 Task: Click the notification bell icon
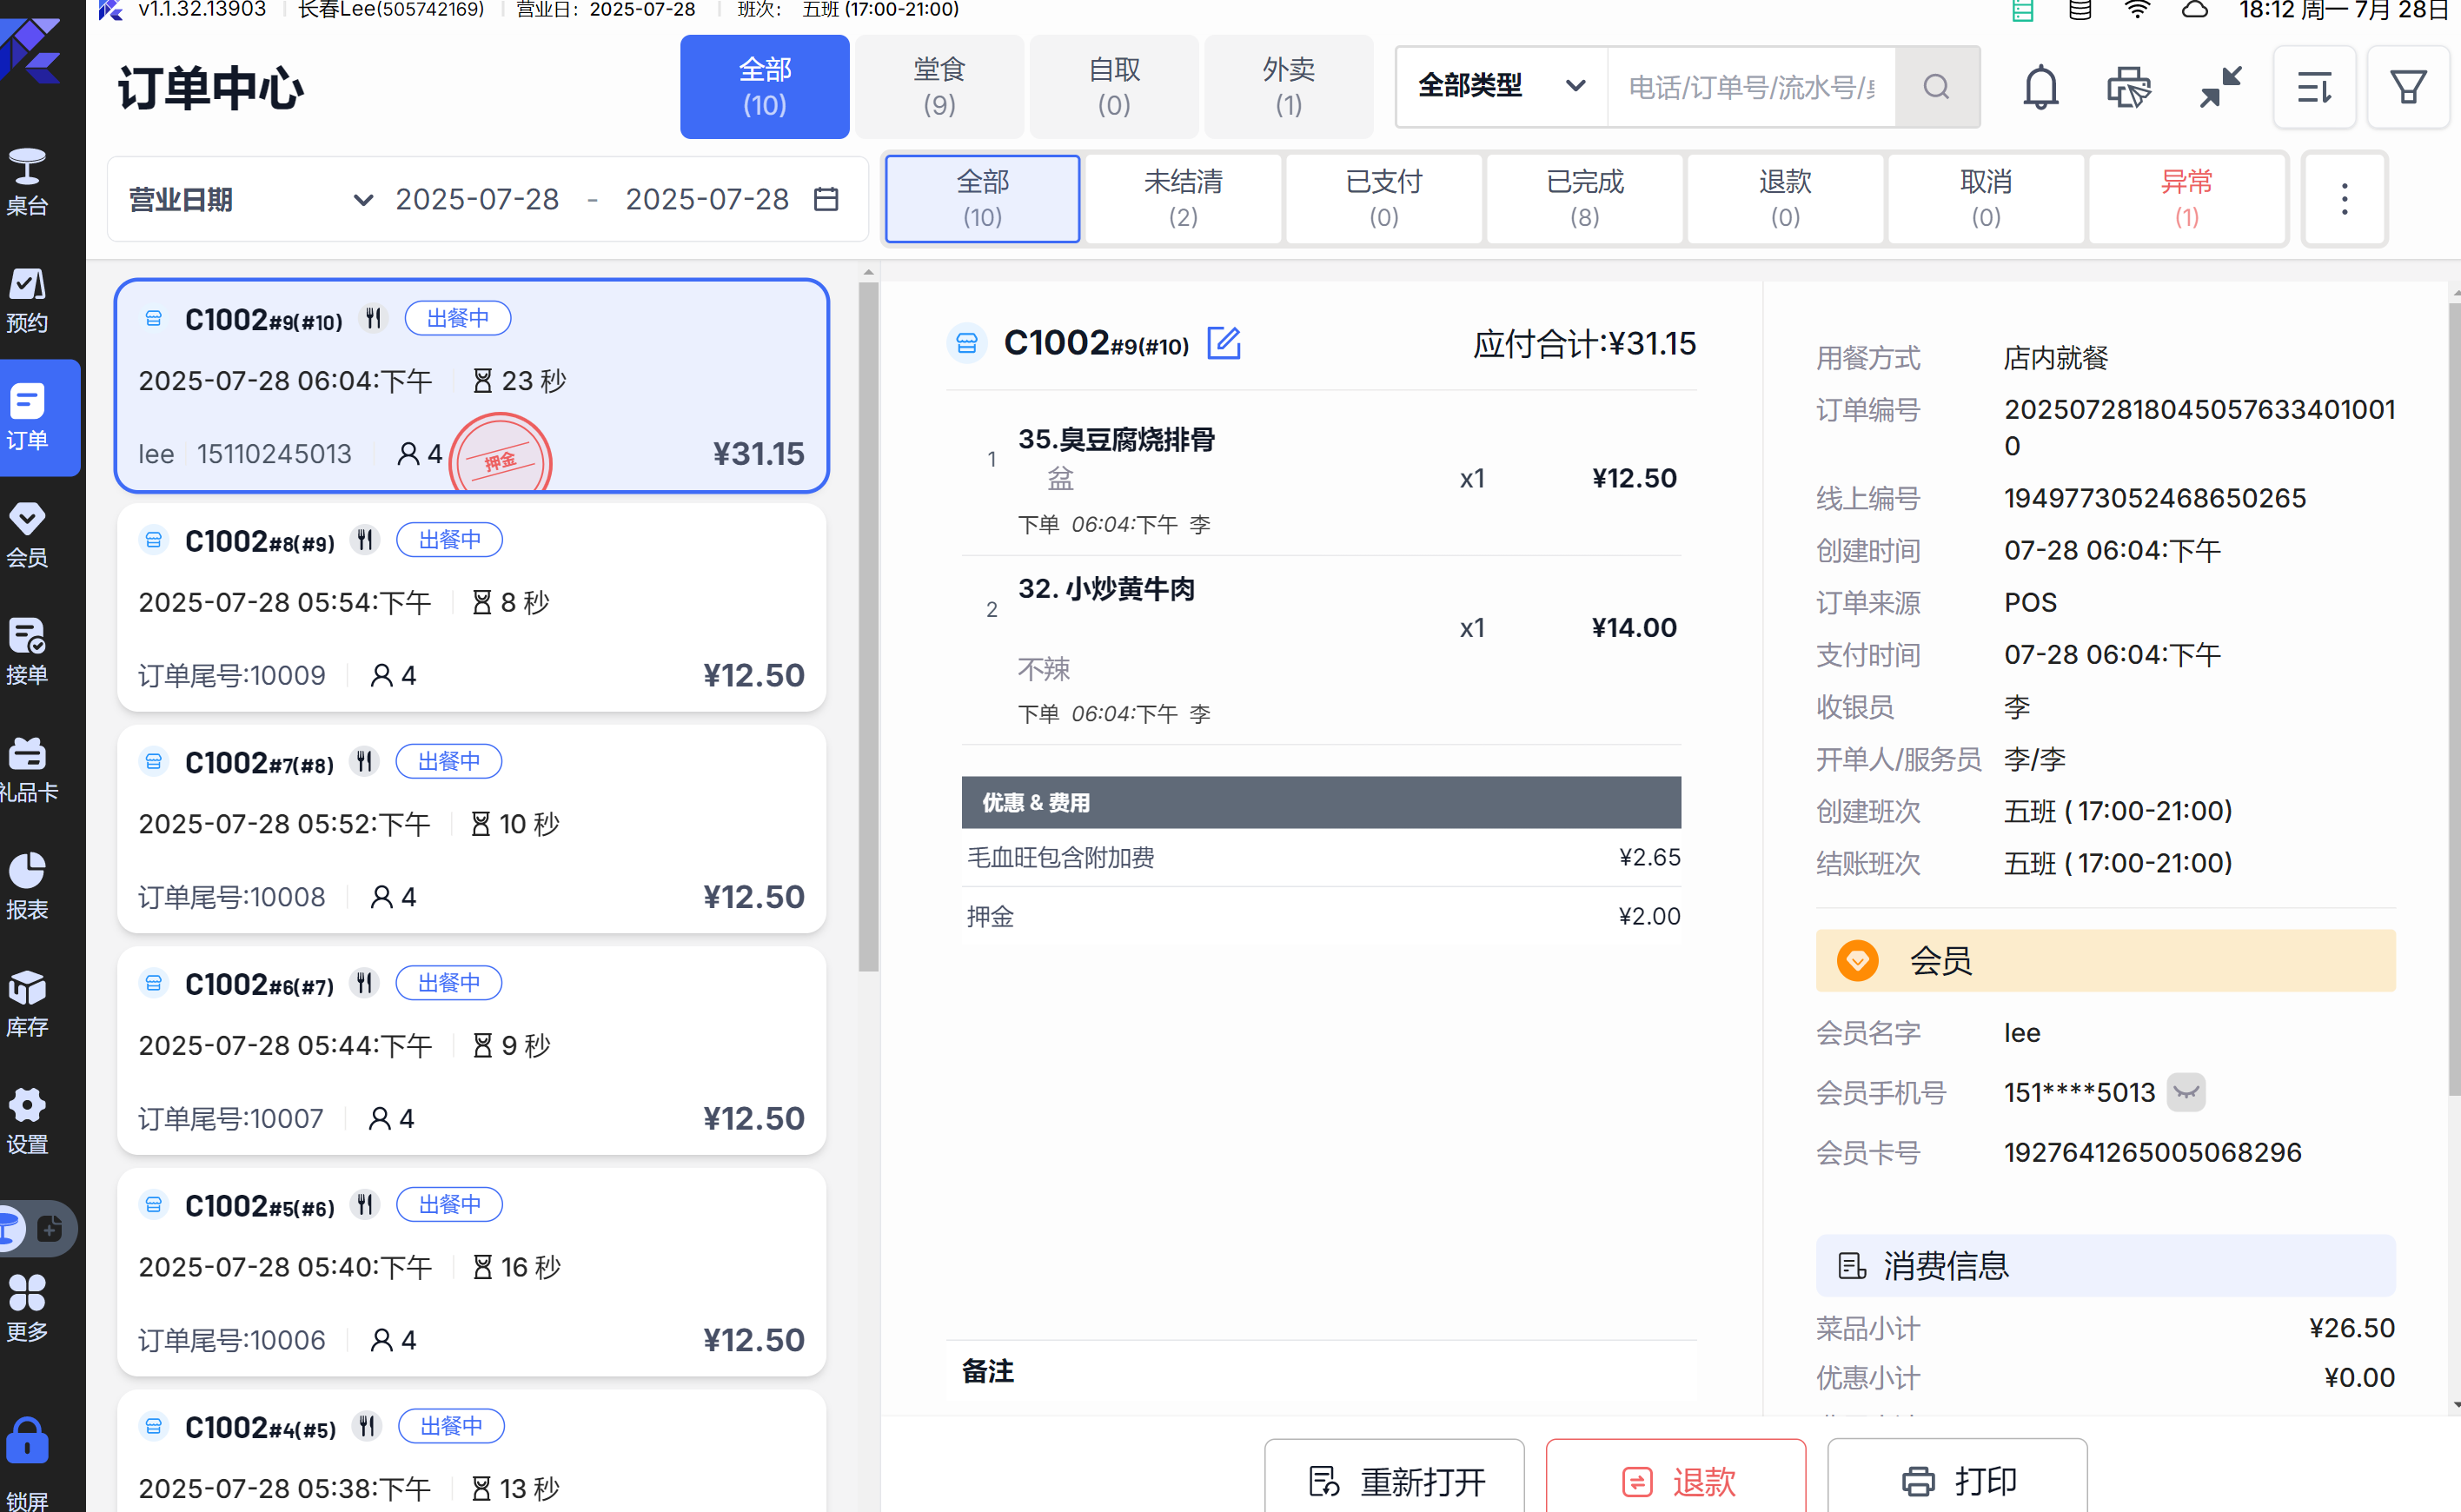(2040, 88)
